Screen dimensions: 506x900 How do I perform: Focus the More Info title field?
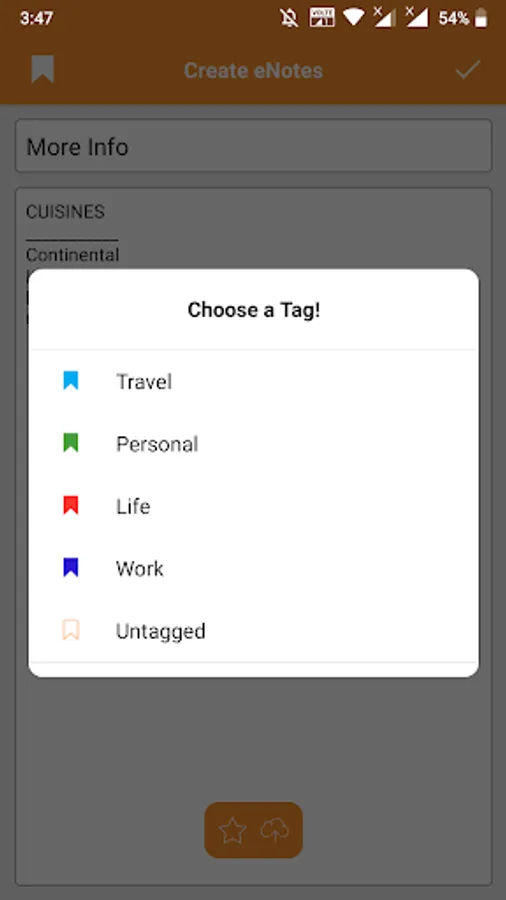(x=253, y=146)
